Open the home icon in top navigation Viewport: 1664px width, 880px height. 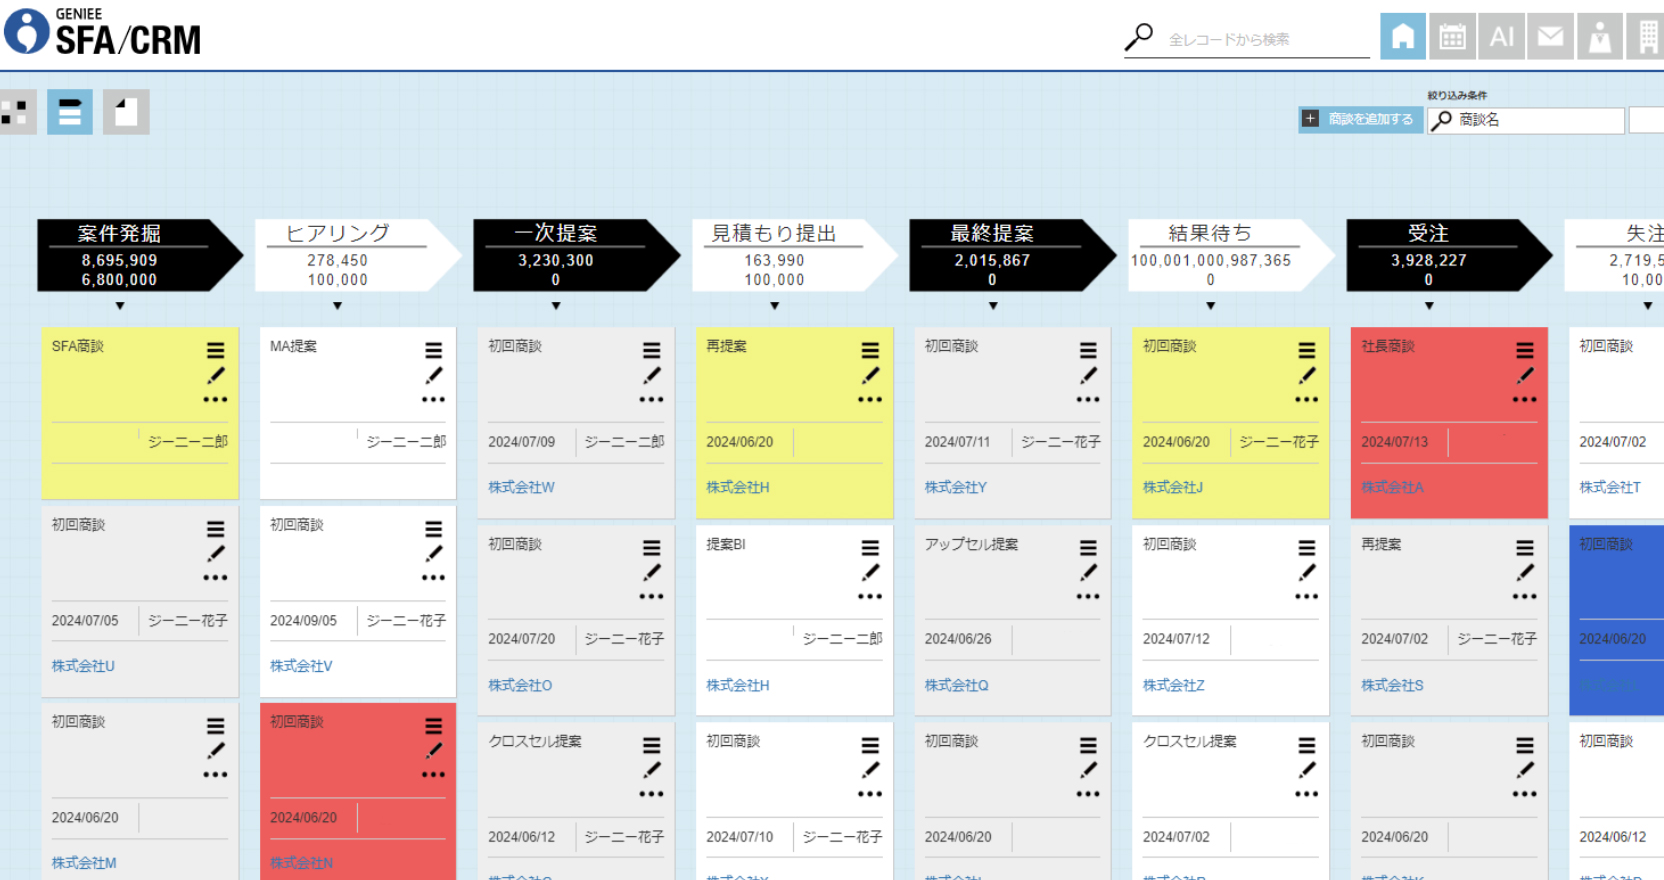(x=1403, y=37)
